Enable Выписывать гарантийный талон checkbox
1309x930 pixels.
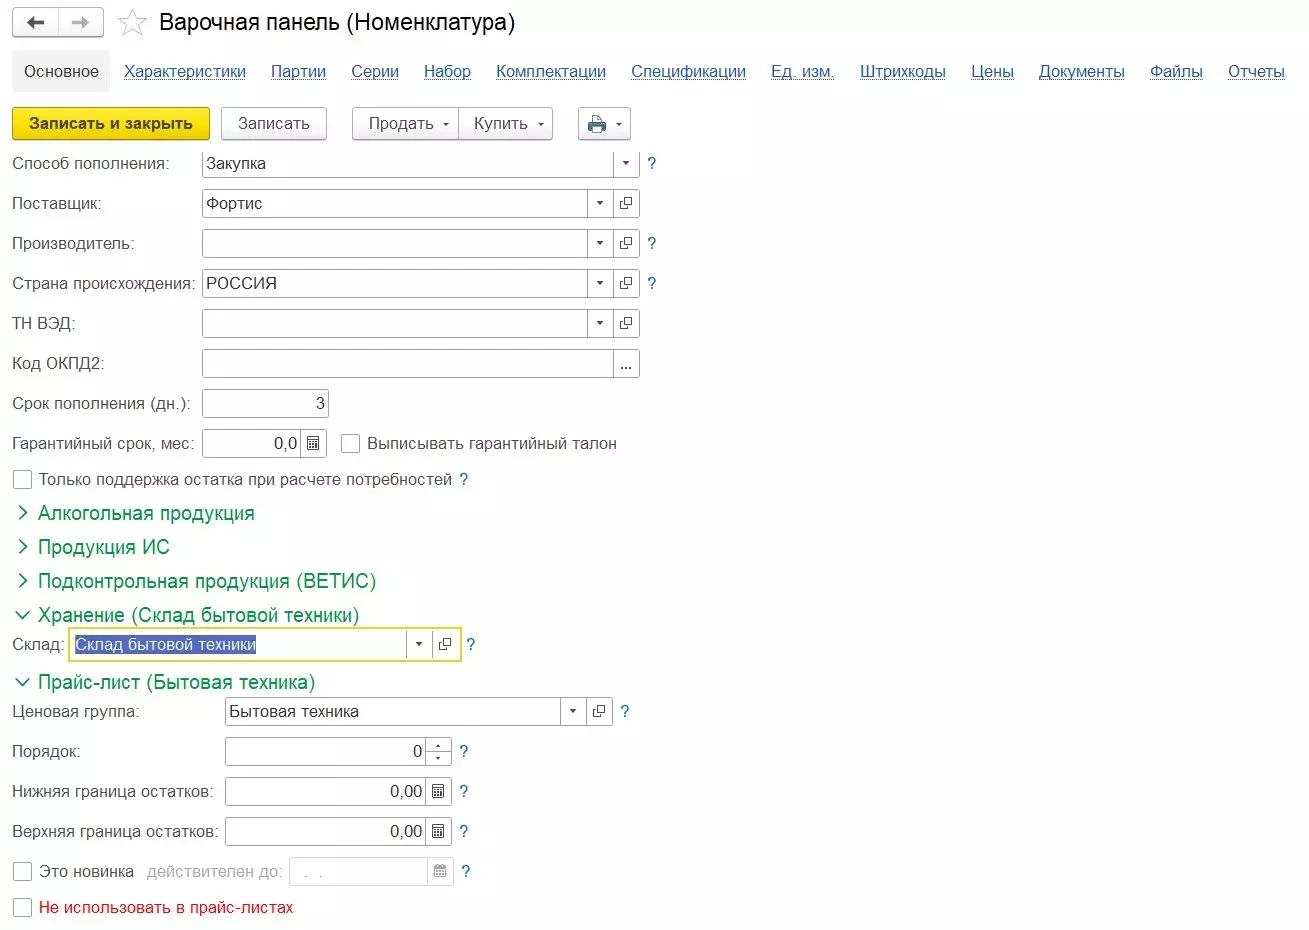(x=351, y=443)
